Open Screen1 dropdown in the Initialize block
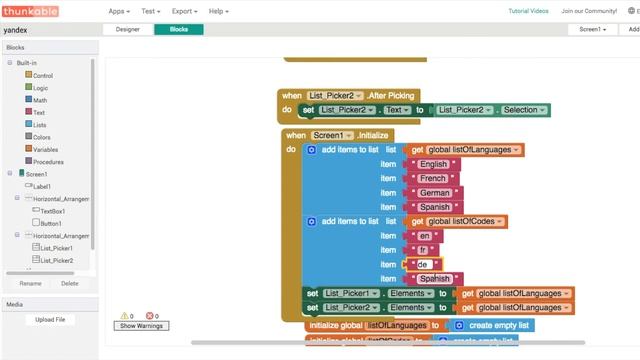 (332, 135)
